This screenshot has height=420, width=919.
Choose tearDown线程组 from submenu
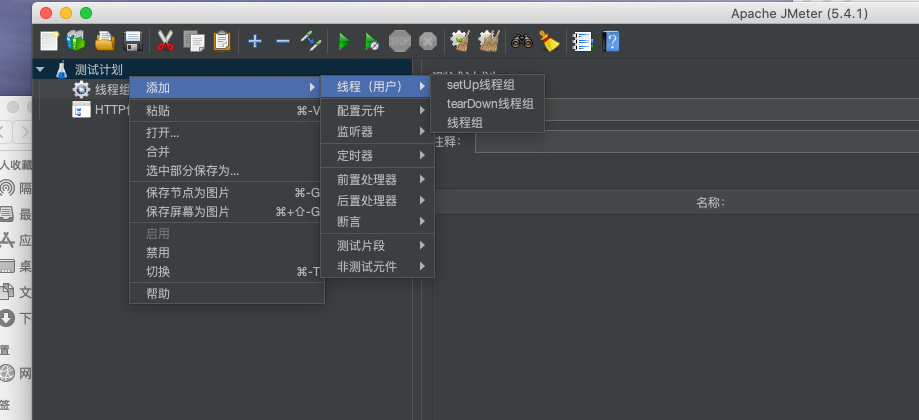pos(487,104)
